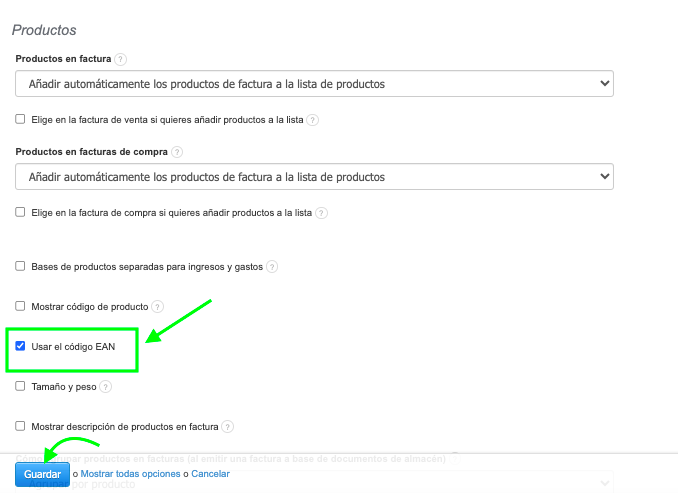
Task: Open help tooltip for factura de venta option
Action: click(x=312, y=120)
